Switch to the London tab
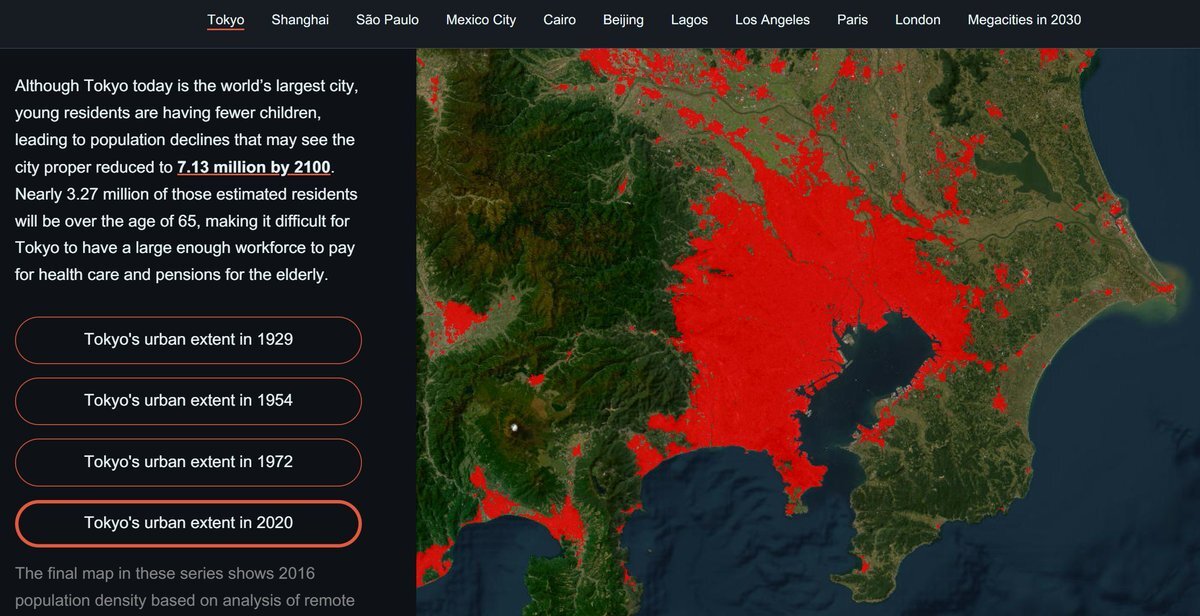1200x616 pixels. 918,20
